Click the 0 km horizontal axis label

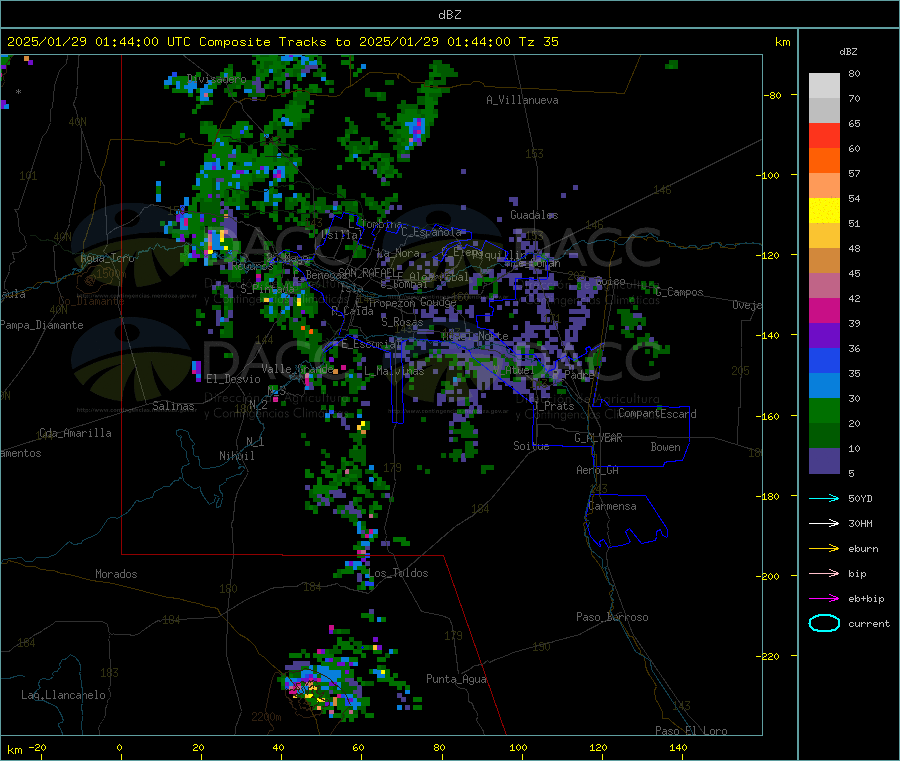[119, 747]
